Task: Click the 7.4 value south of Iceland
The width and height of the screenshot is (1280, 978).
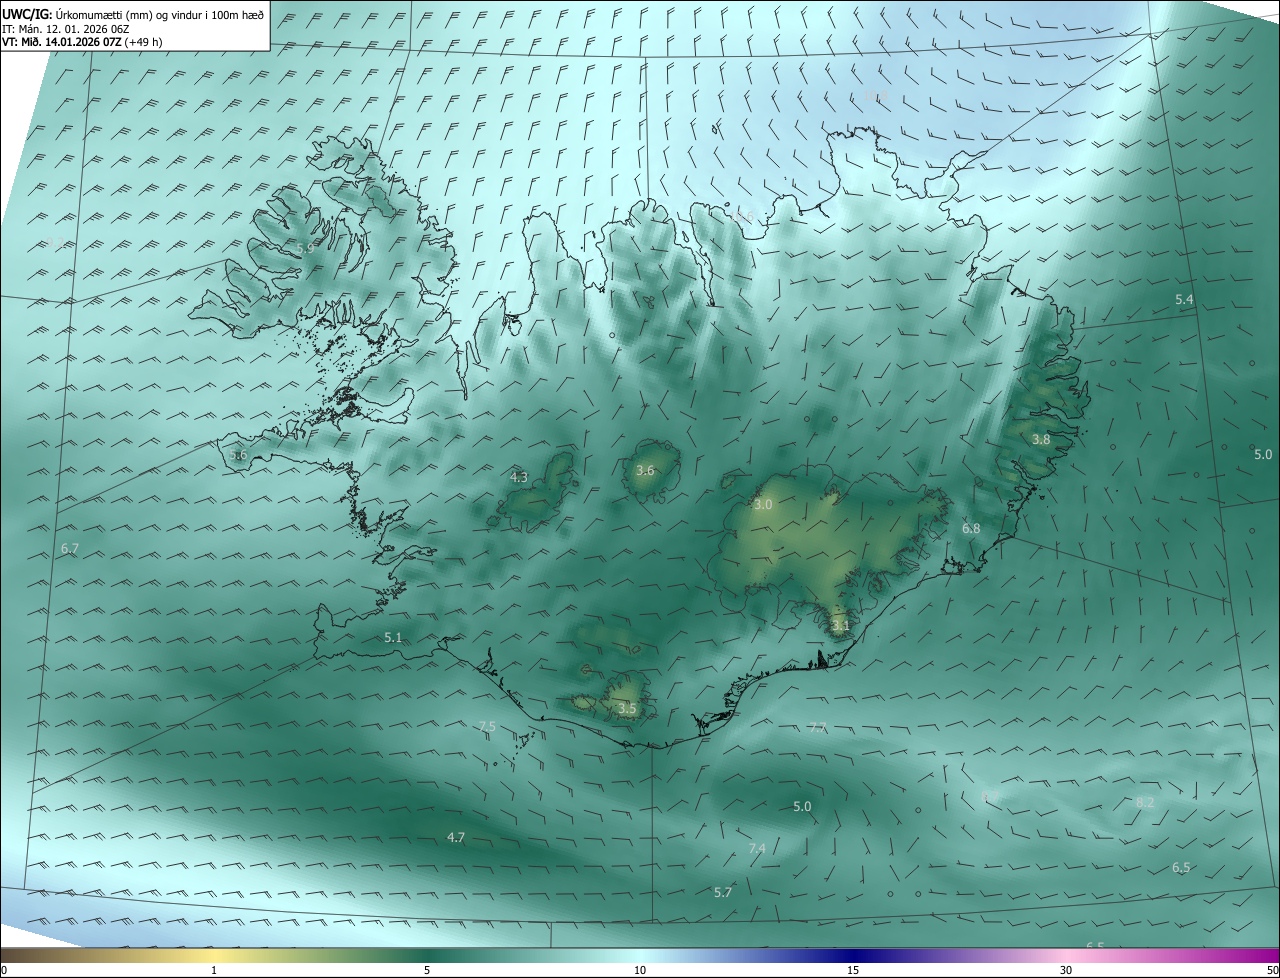Action: (757, 848)
